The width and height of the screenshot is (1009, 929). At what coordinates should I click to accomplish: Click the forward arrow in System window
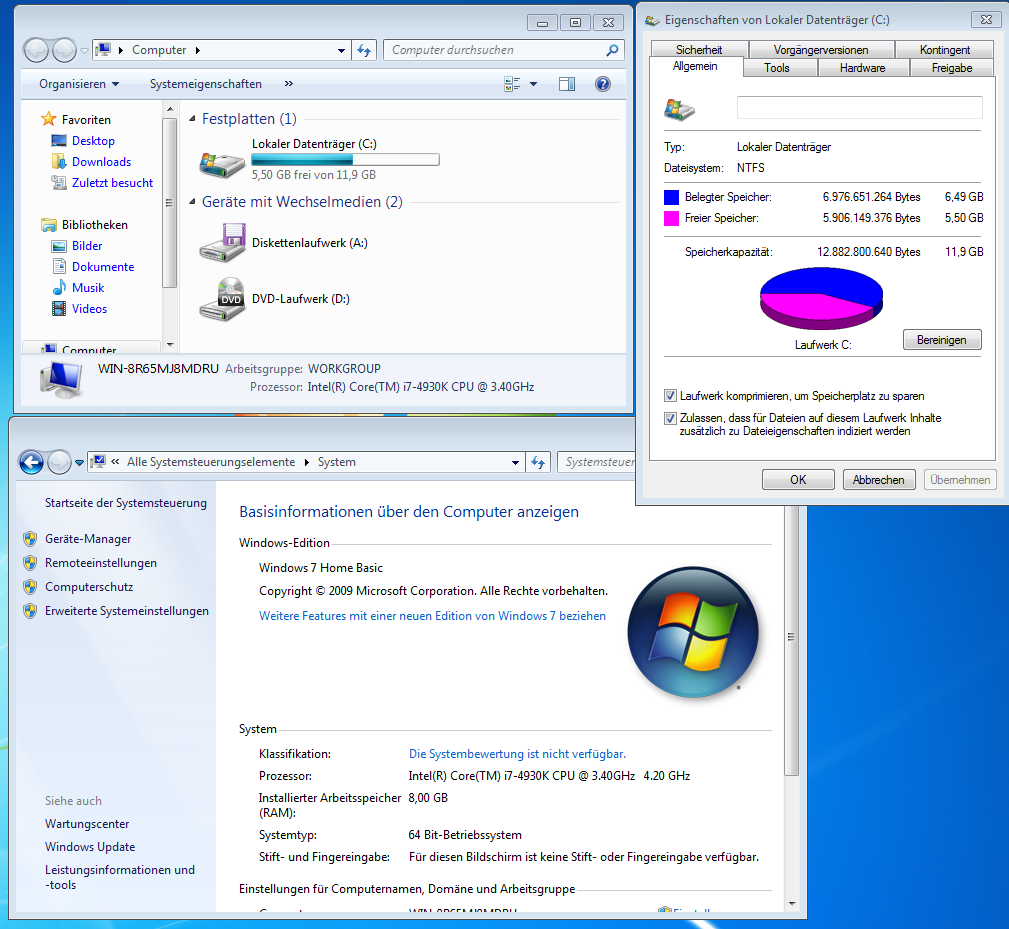pyautogui.click(x=59, y=462)
